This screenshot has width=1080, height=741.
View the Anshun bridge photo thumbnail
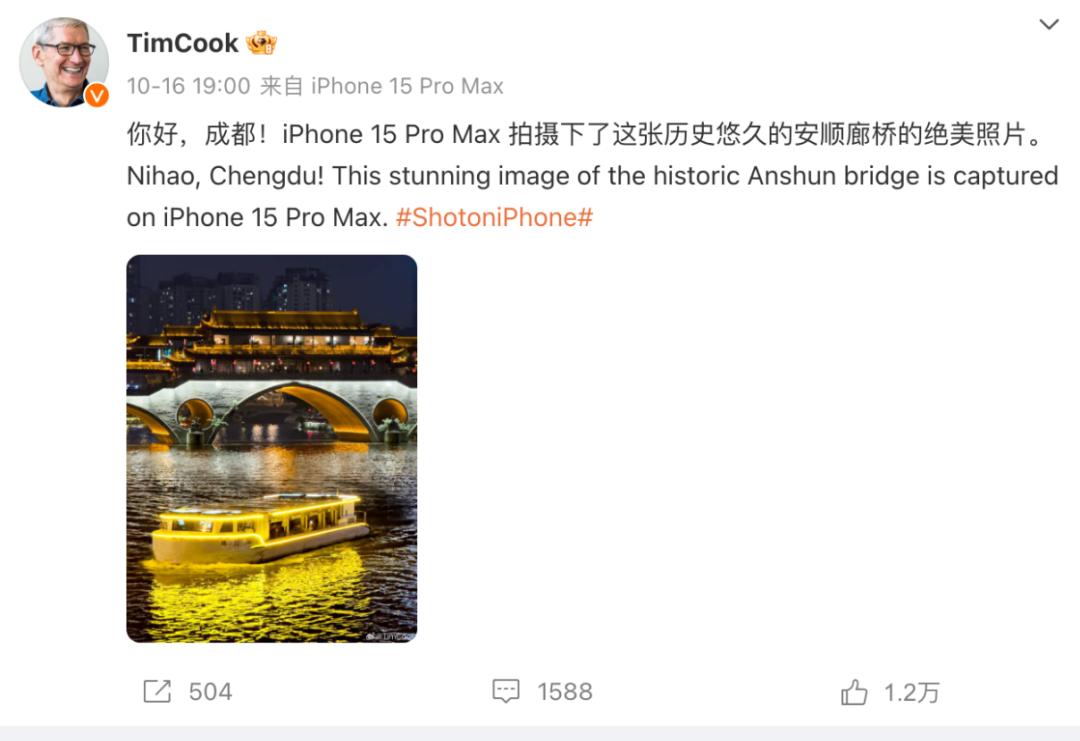coord(272,448)
